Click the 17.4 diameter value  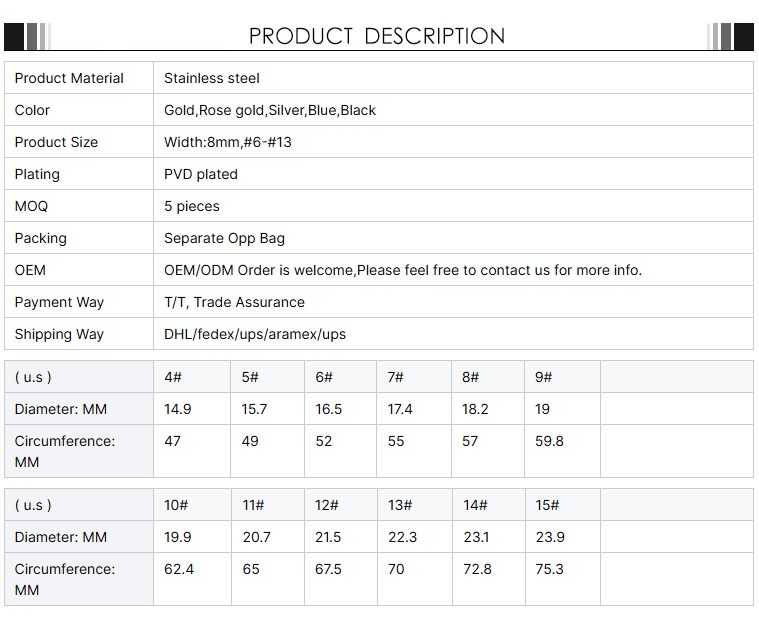tap(400, 409)
